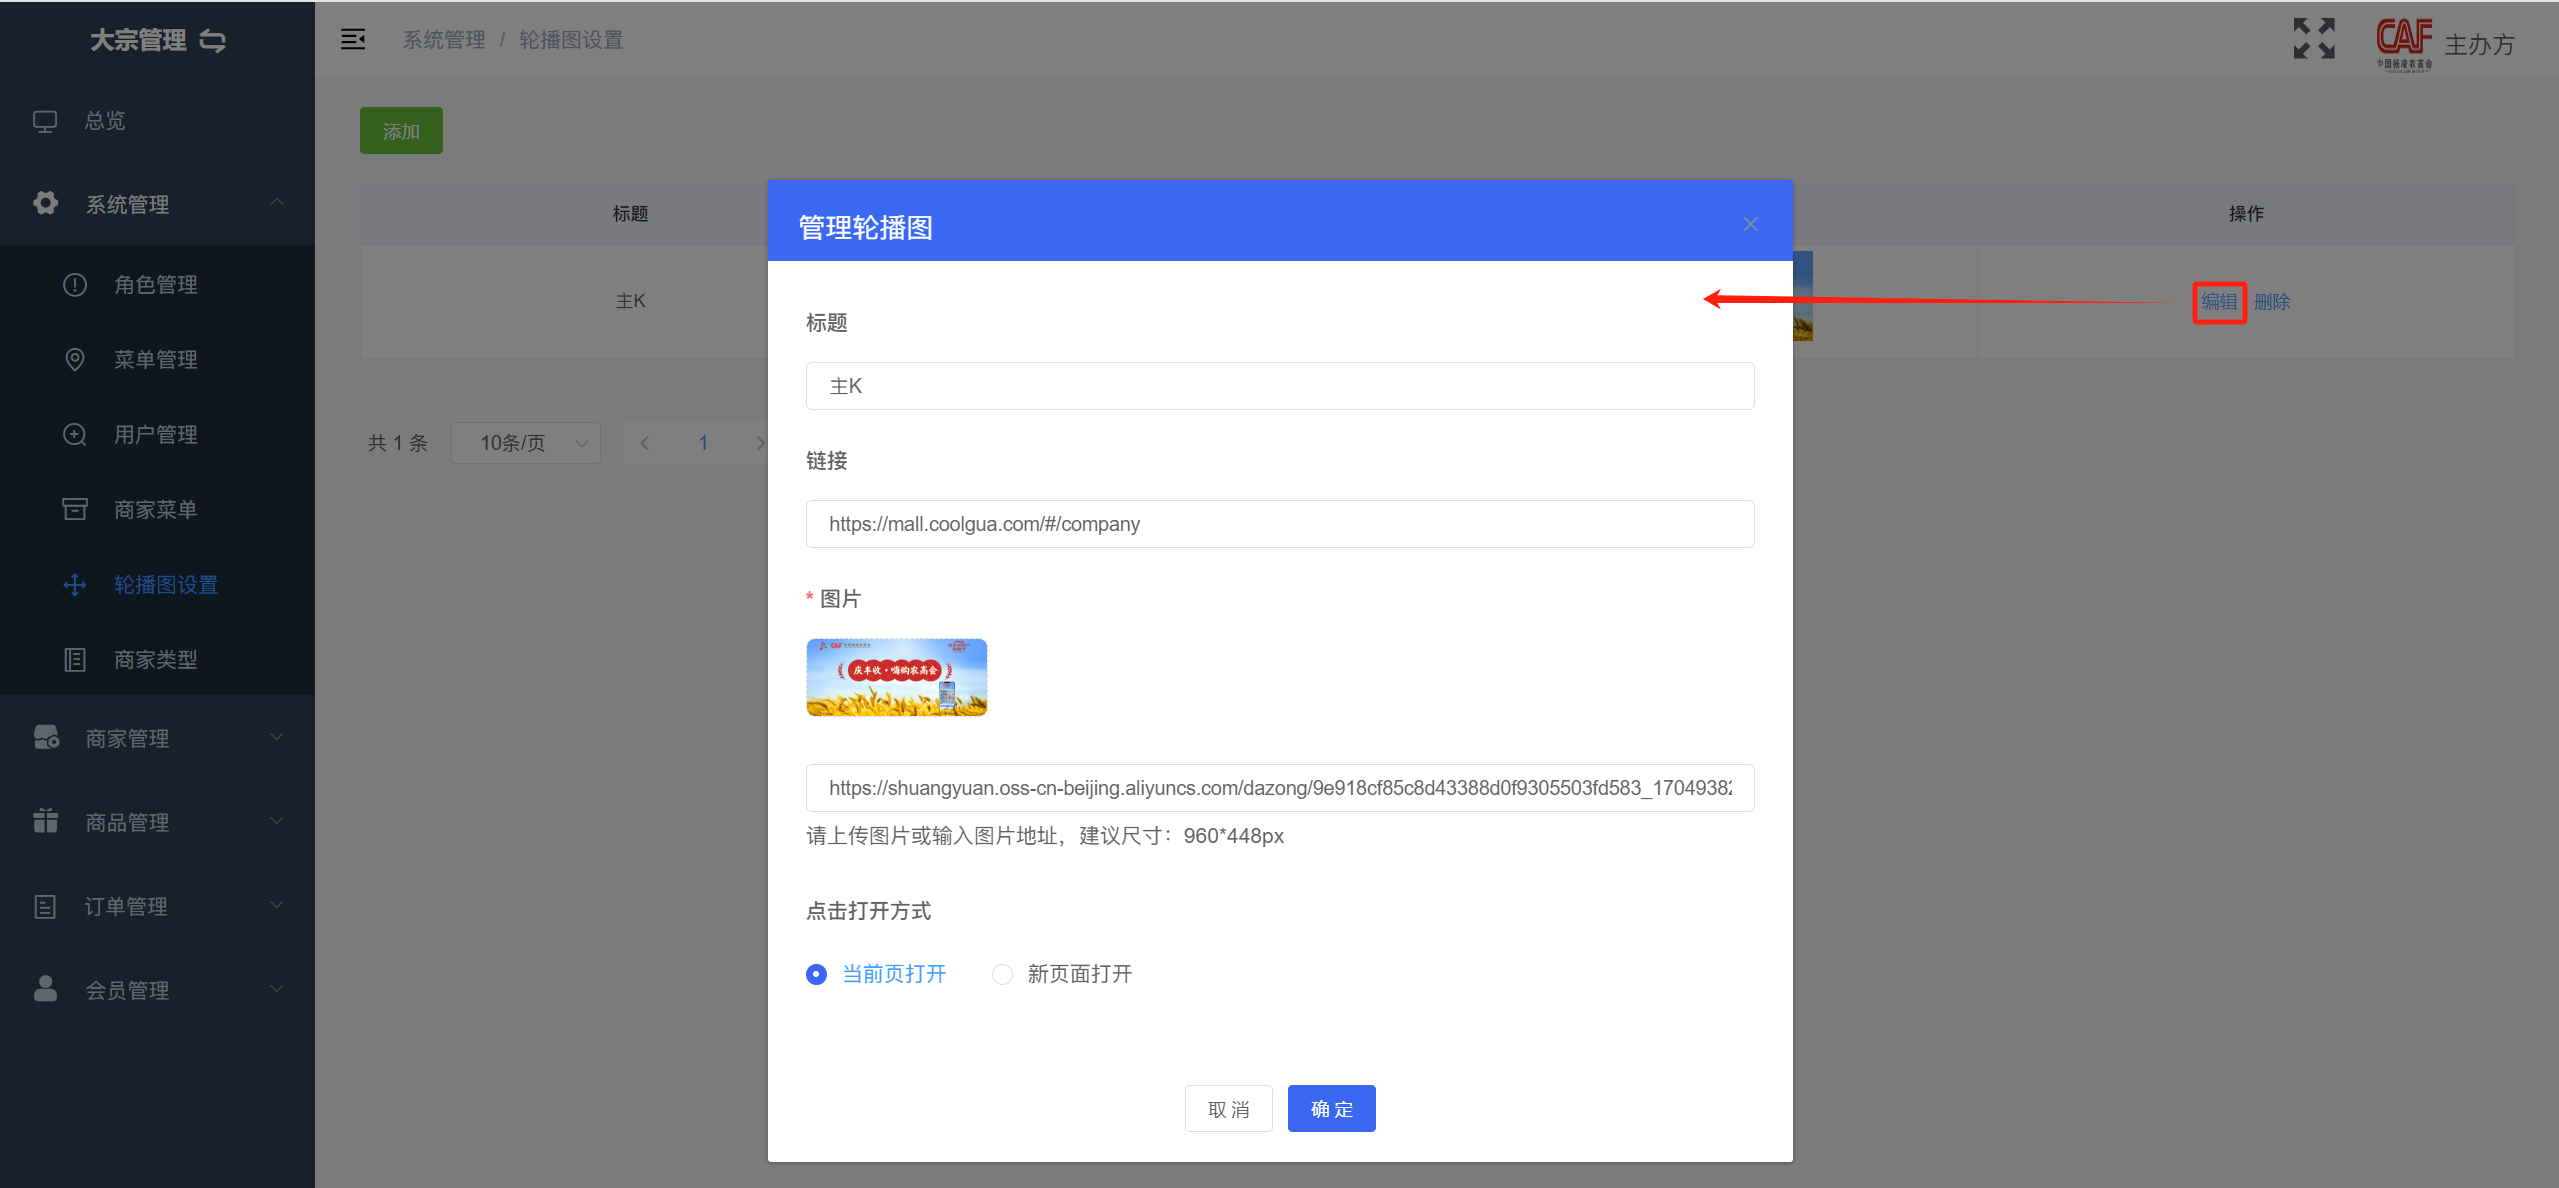The image size is (2559, 1188).
Task: Select the 当前页打开 radio option
Action: pyautogui.click(x=817, y=974)
